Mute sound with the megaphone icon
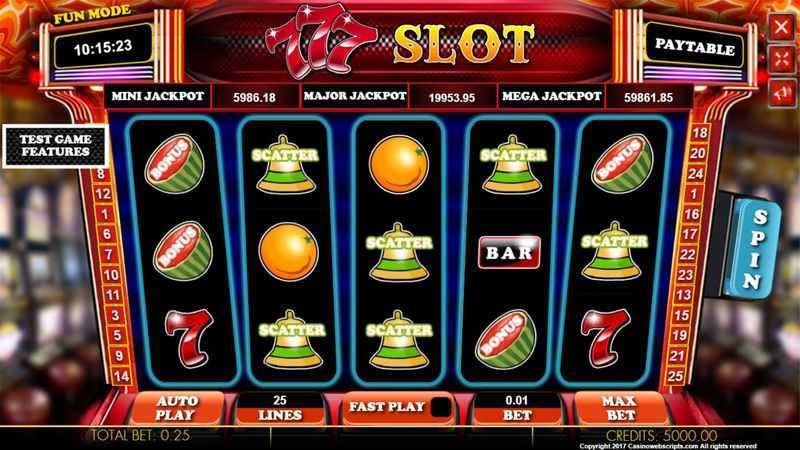The height and width of the screenshot is (450, 800). (x=782, y=93)
